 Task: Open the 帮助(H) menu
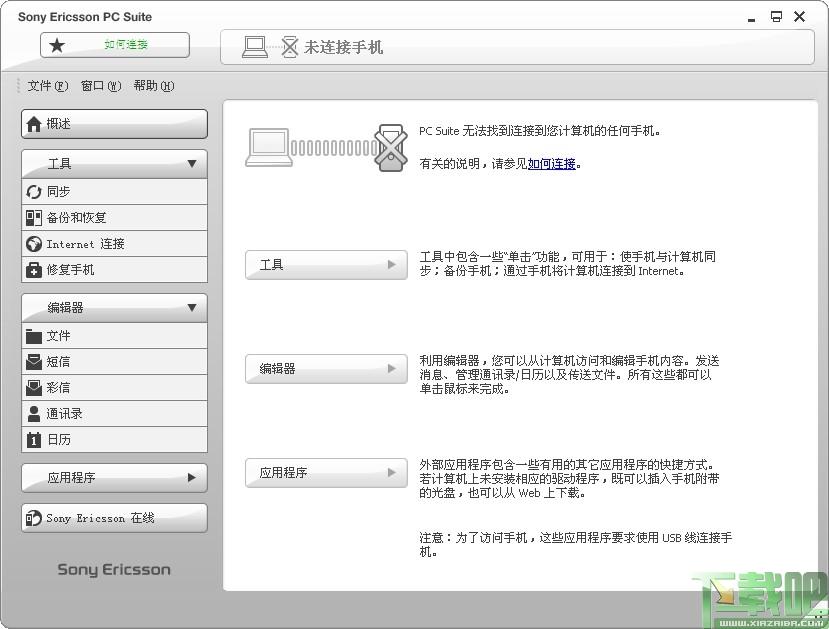154,86
